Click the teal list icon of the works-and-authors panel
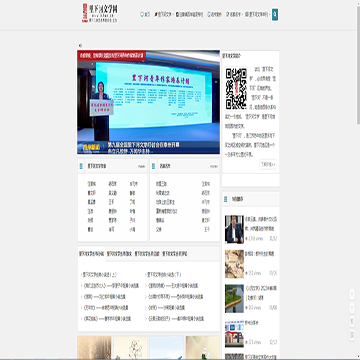Screen dimensions: 360x360 [x=153, y=166]
